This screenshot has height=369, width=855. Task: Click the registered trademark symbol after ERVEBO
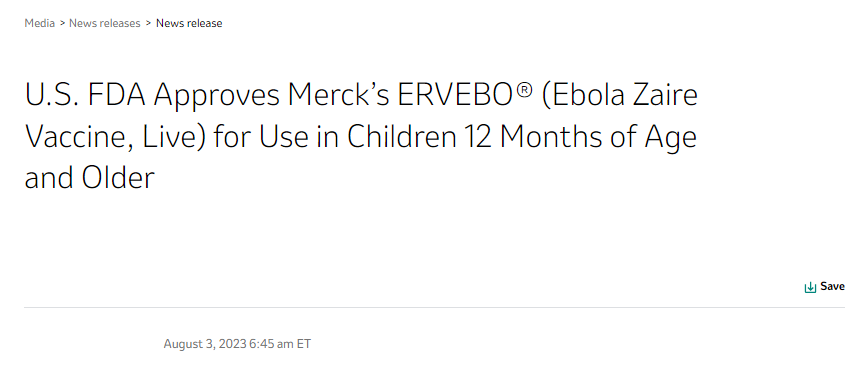coord(524,89)
